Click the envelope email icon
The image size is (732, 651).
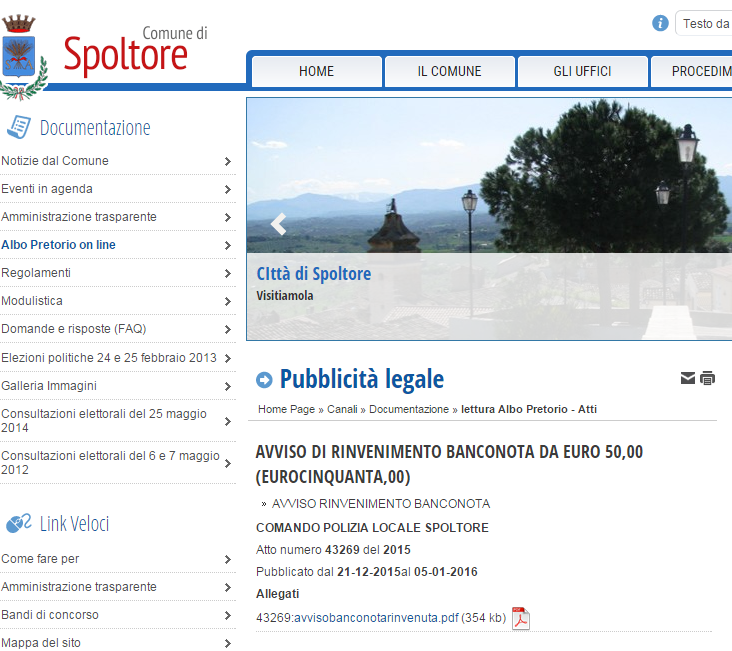(688, 378)
